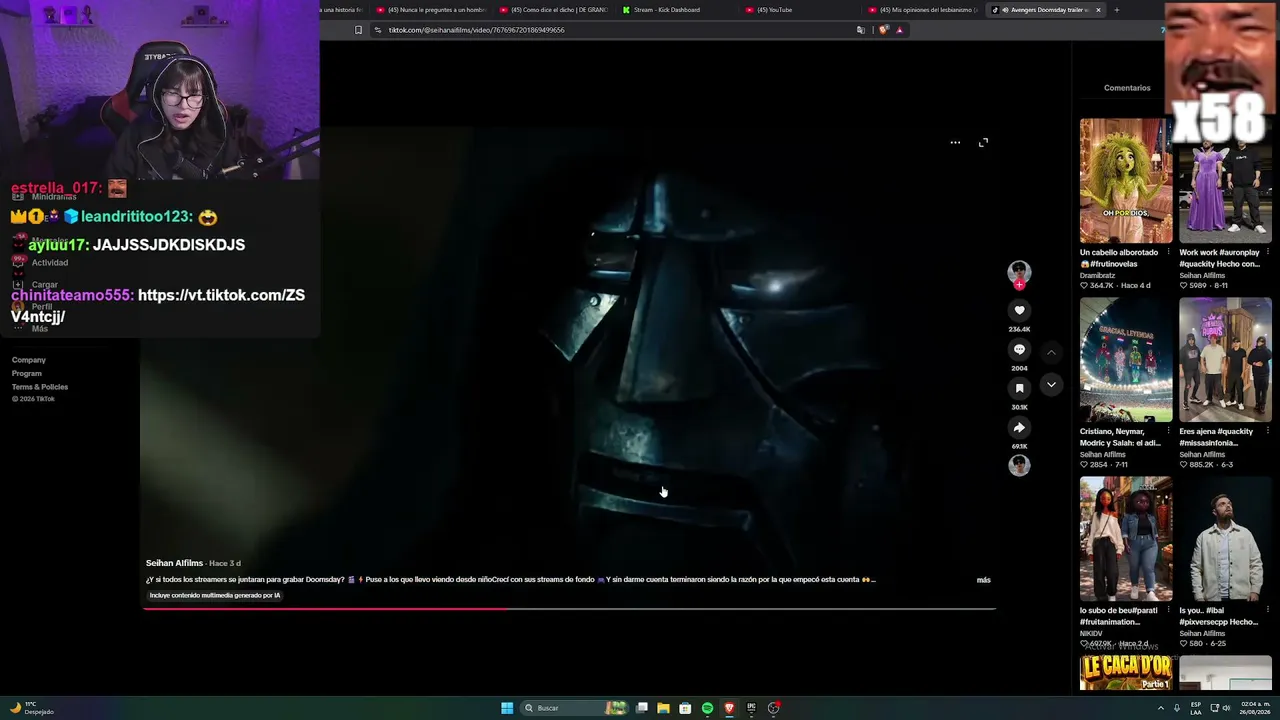Click Dramibratz channel name under thumbnail
Viewport: 1280px width, 720px height.
(x=1097, y=275)
